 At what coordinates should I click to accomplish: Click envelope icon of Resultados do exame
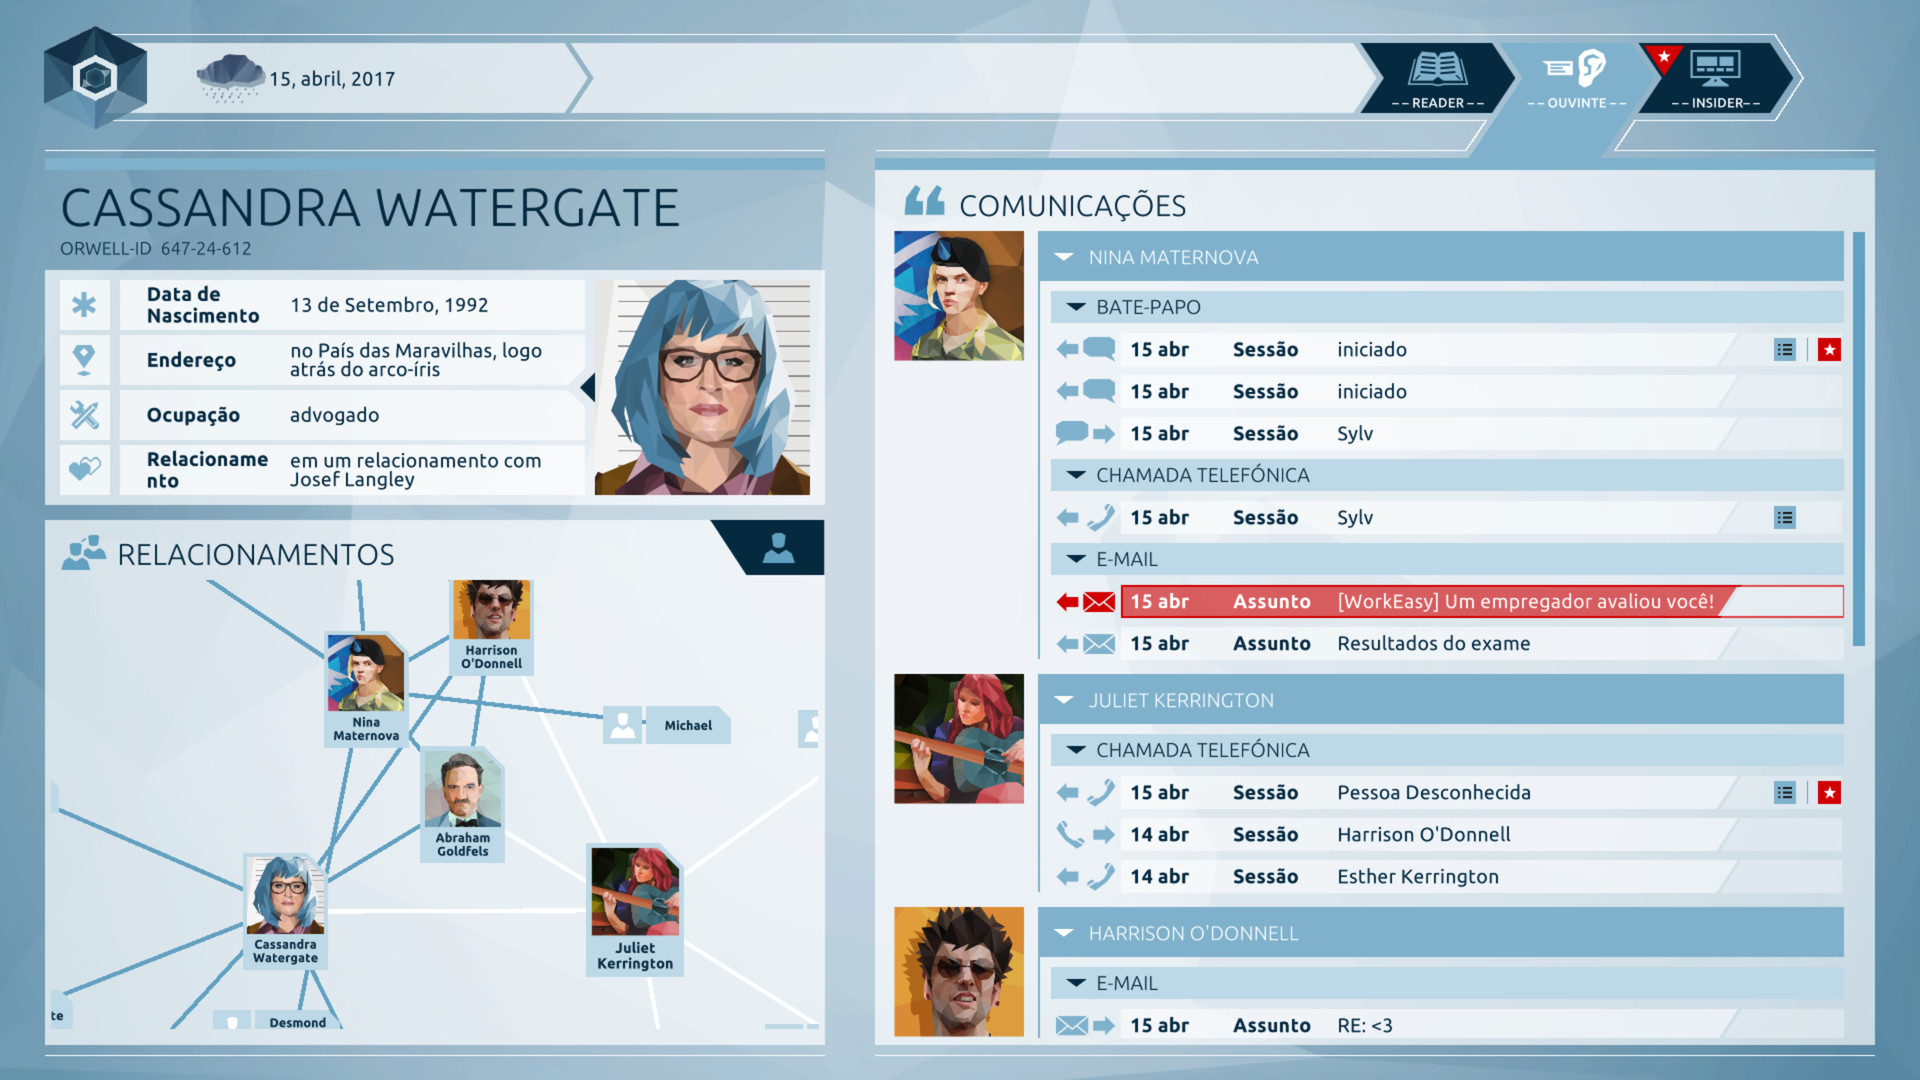pos(1099,643)
